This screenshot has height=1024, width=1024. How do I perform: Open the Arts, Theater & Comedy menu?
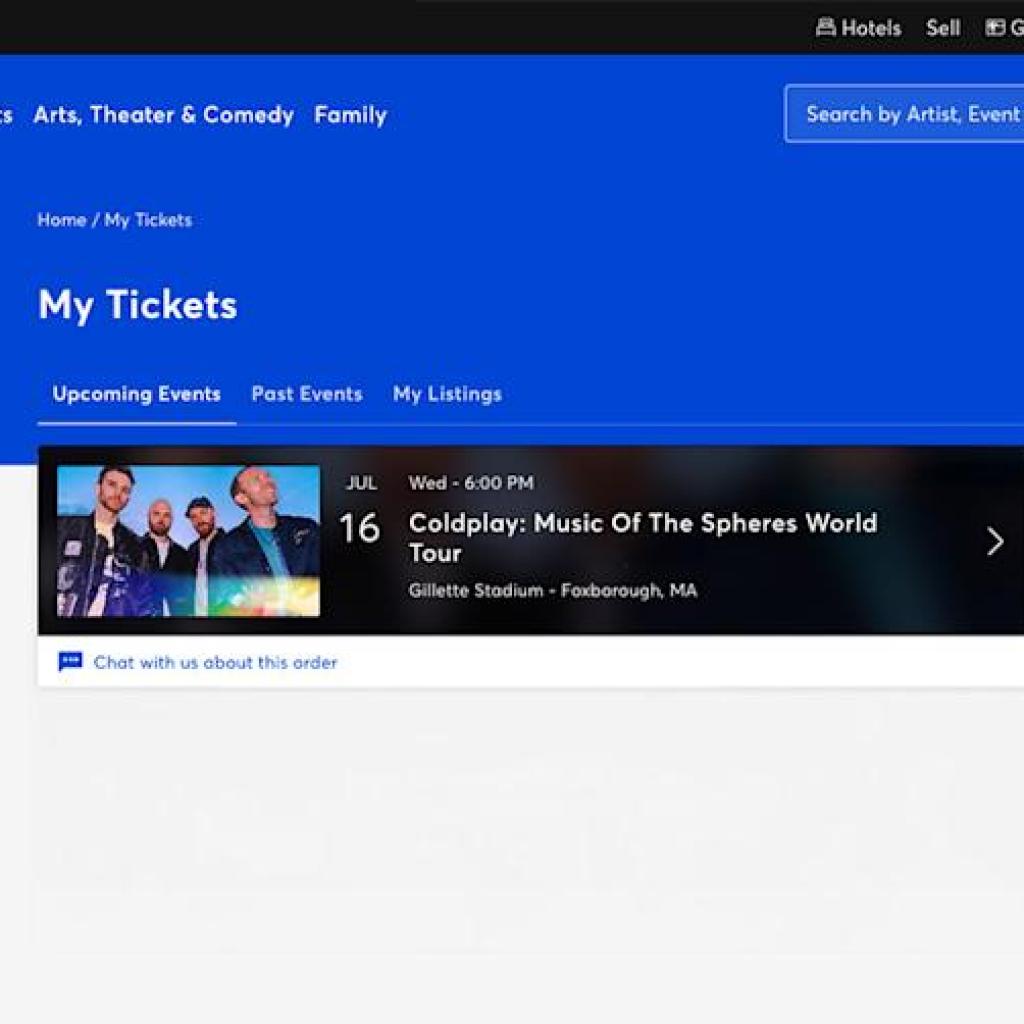(164, 115)
